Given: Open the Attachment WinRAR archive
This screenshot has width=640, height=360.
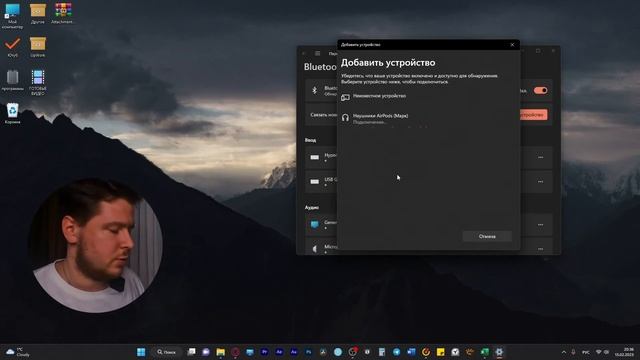Looking at the screenshot, I should (x=63, y=14).
